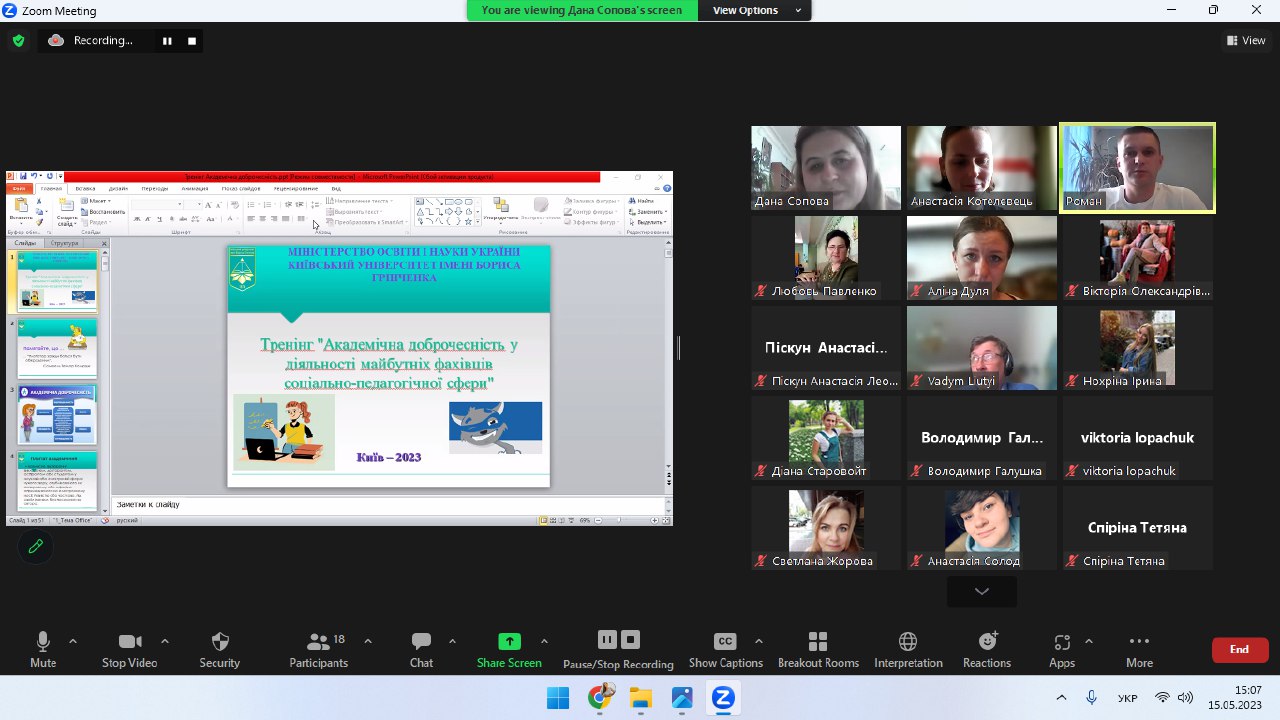Click the green Share Screen icon
1280x720 pixels.
[x=509, y=642]
